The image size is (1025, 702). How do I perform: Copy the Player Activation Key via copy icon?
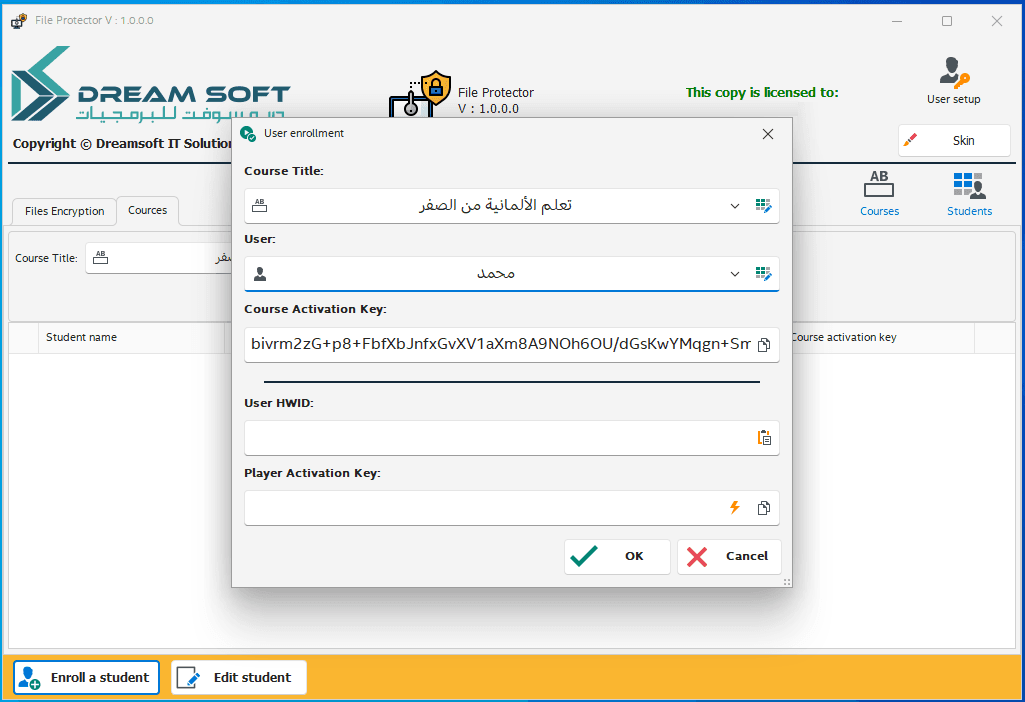764,508
